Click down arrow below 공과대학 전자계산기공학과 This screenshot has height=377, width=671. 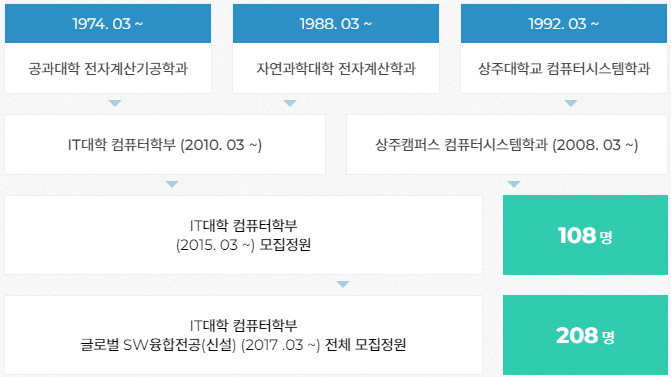(x=115, y=103)
